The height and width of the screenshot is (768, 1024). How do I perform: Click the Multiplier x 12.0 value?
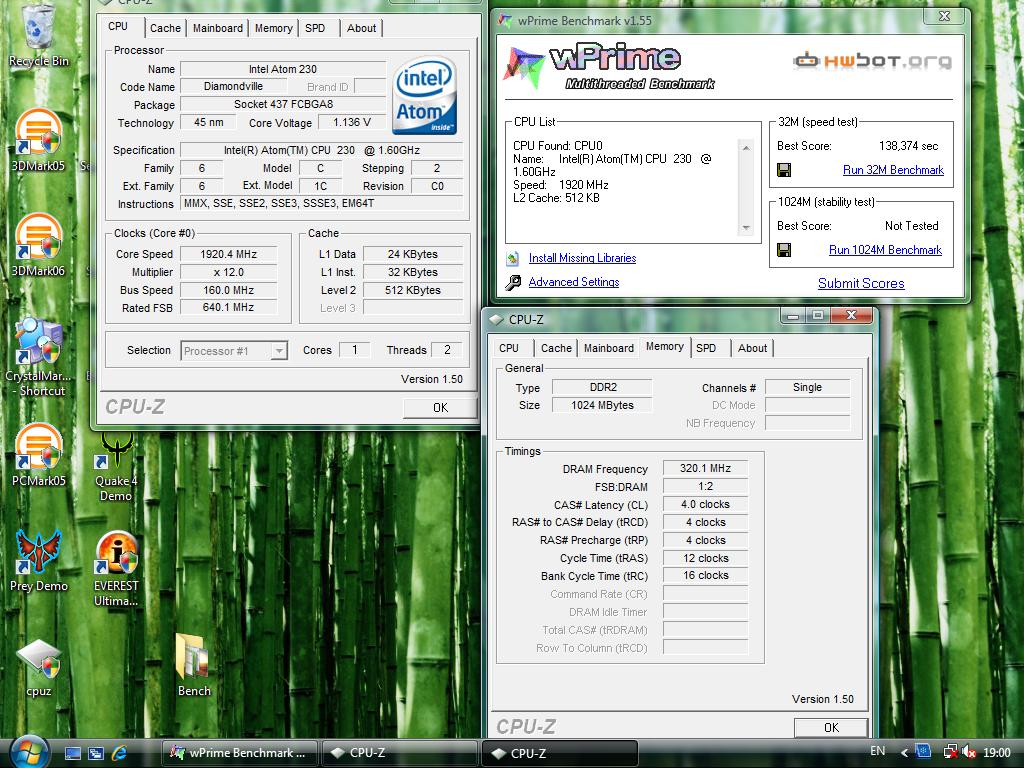pyautogui.click(x=229, y=272)
